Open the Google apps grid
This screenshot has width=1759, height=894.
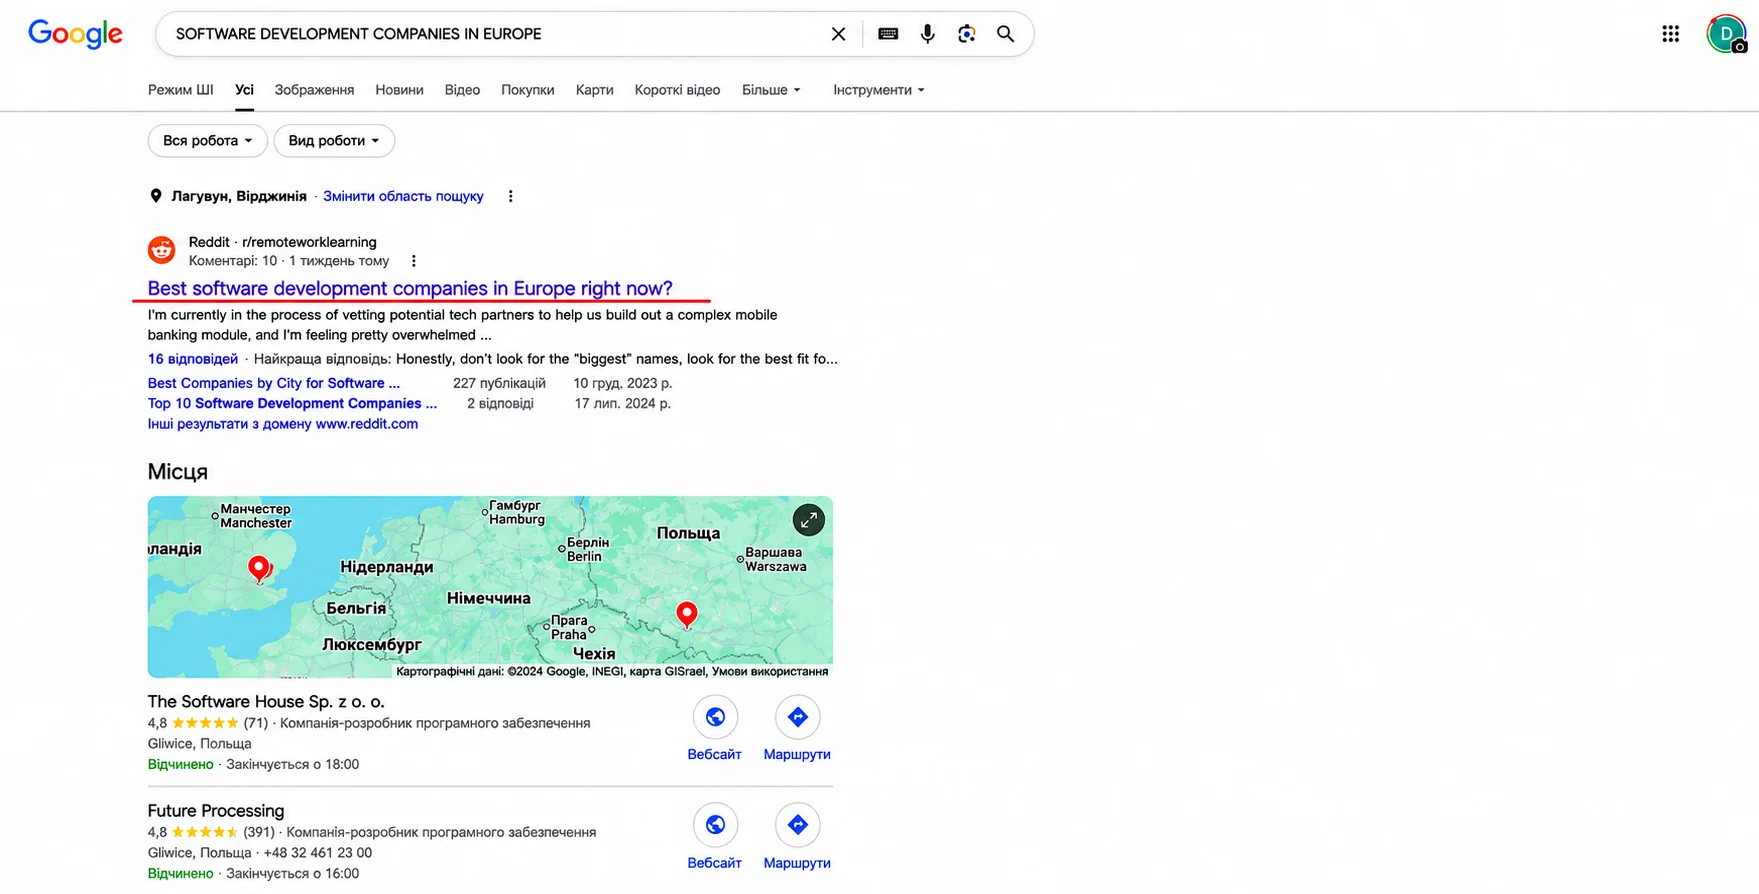tap(1670, 34)
